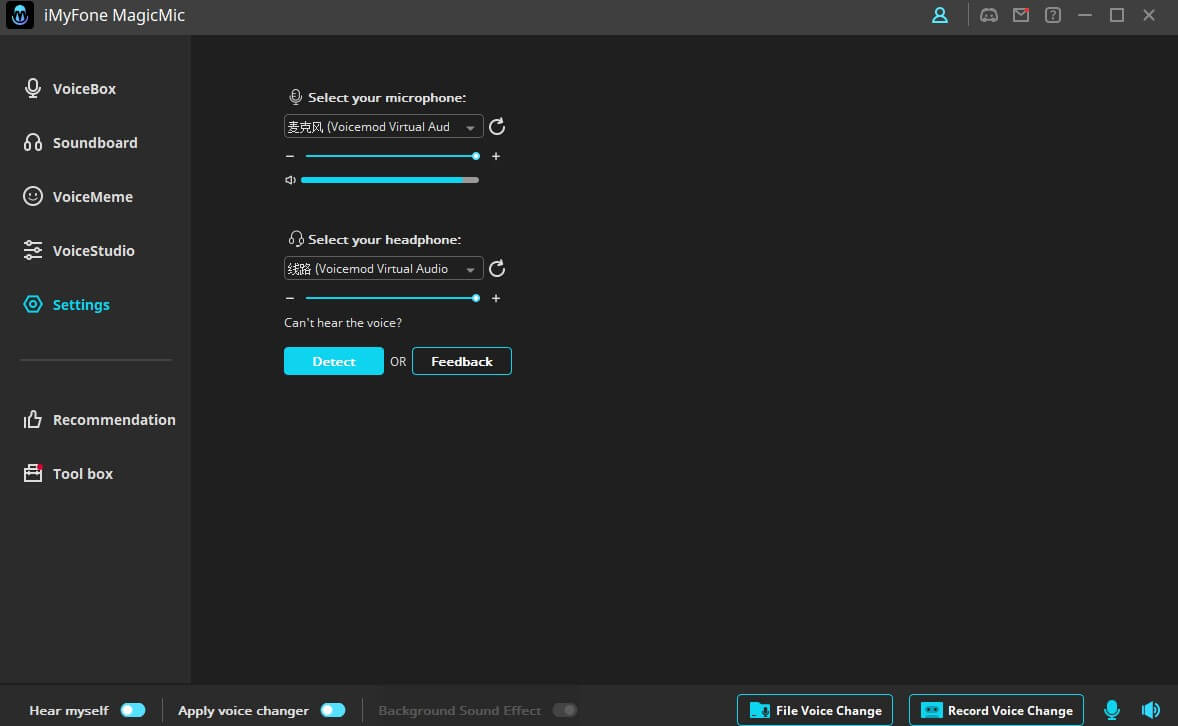Click the Soundboard headphone icon
Image resolution: width=1178 pixels, height=726 pixels.
pos(32,143)
